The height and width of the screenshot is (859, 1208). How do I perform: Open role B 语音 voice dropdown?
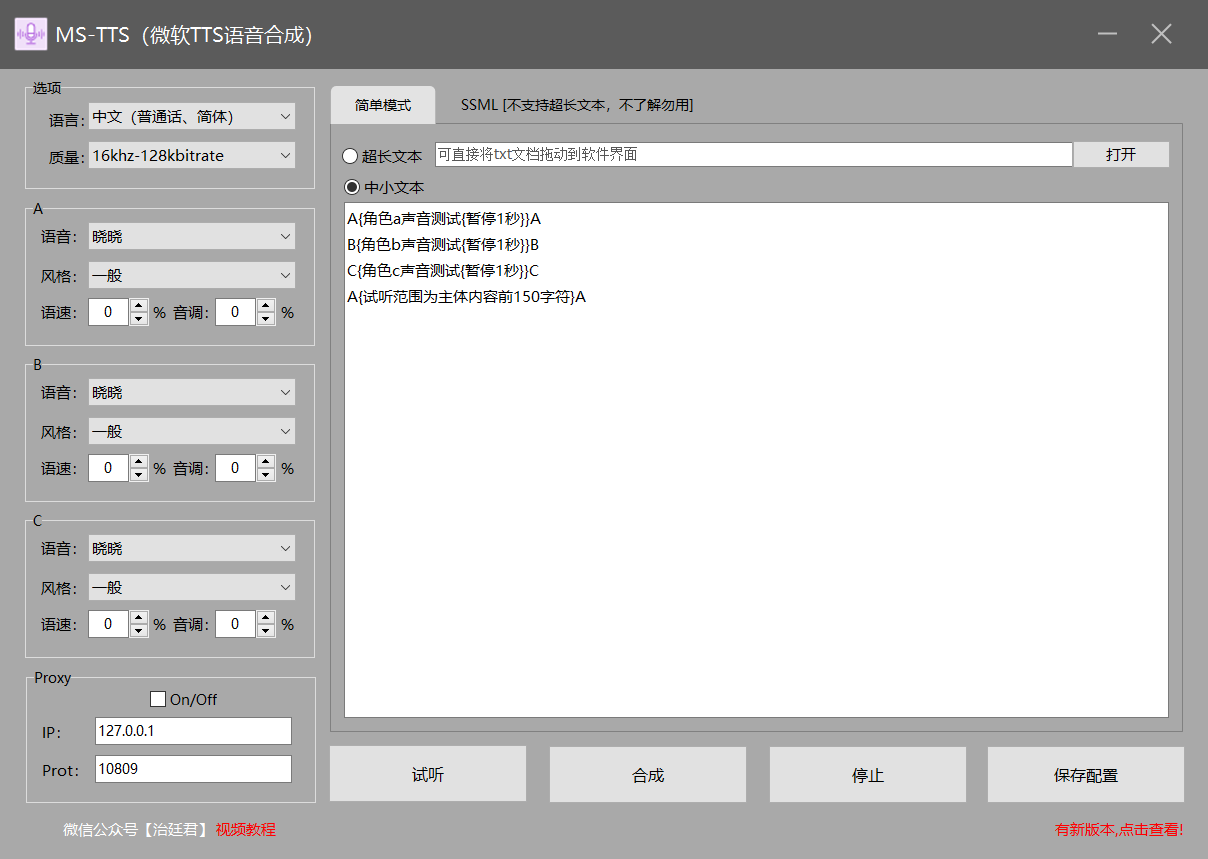[x=192, y=392]
